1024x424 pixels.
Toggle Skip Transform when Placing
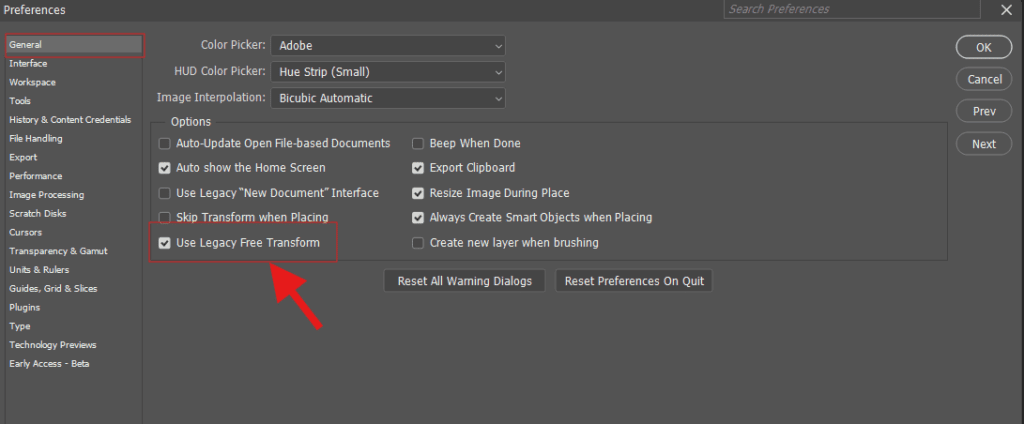[165, 218]
